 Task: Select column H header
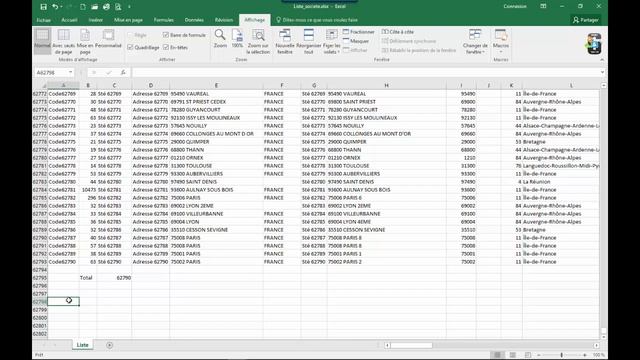point(387,85)
